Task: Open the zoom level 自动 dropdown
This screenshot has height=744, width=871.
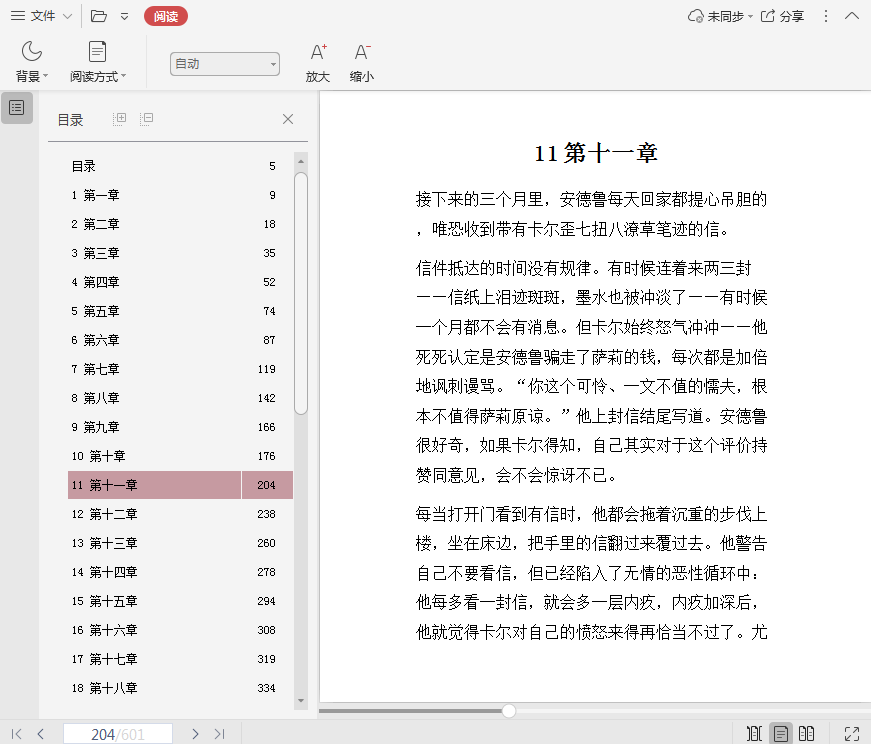Action: click(x=224, y=64)
